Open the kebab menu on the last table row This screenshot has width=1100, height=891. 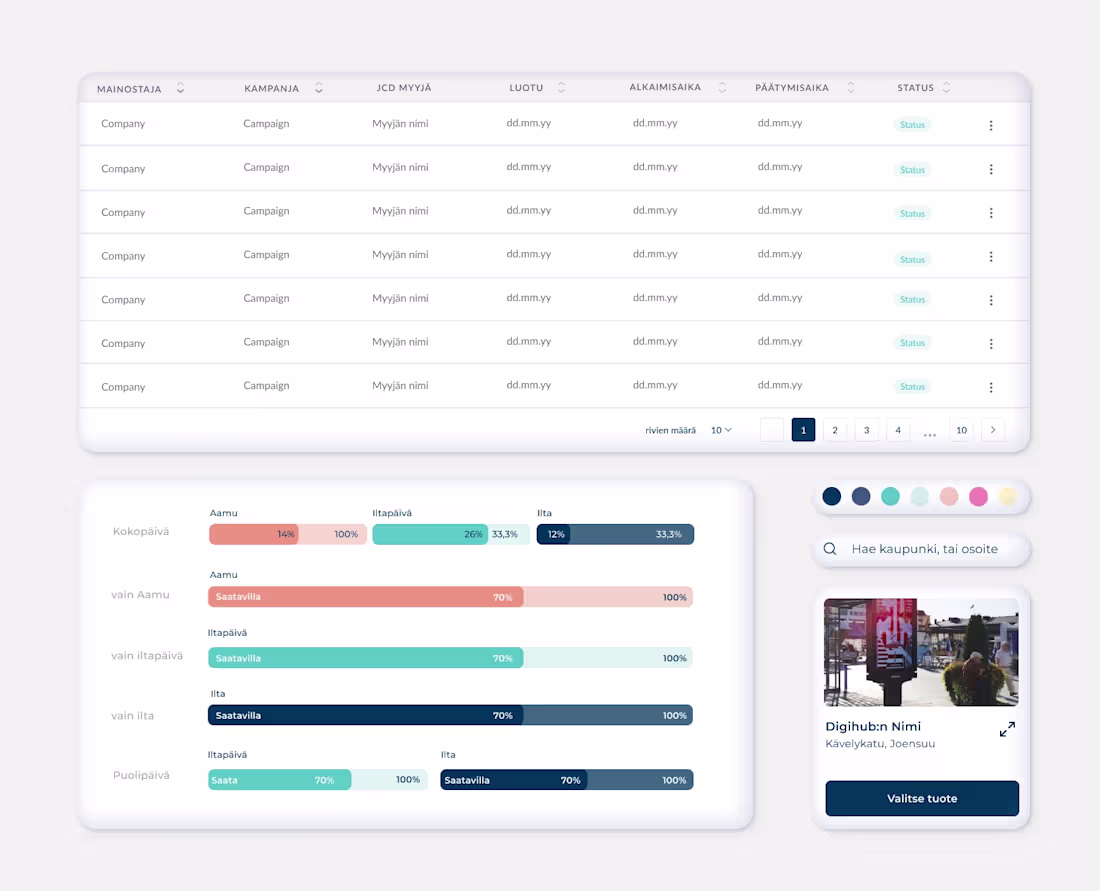pos(991,386)
